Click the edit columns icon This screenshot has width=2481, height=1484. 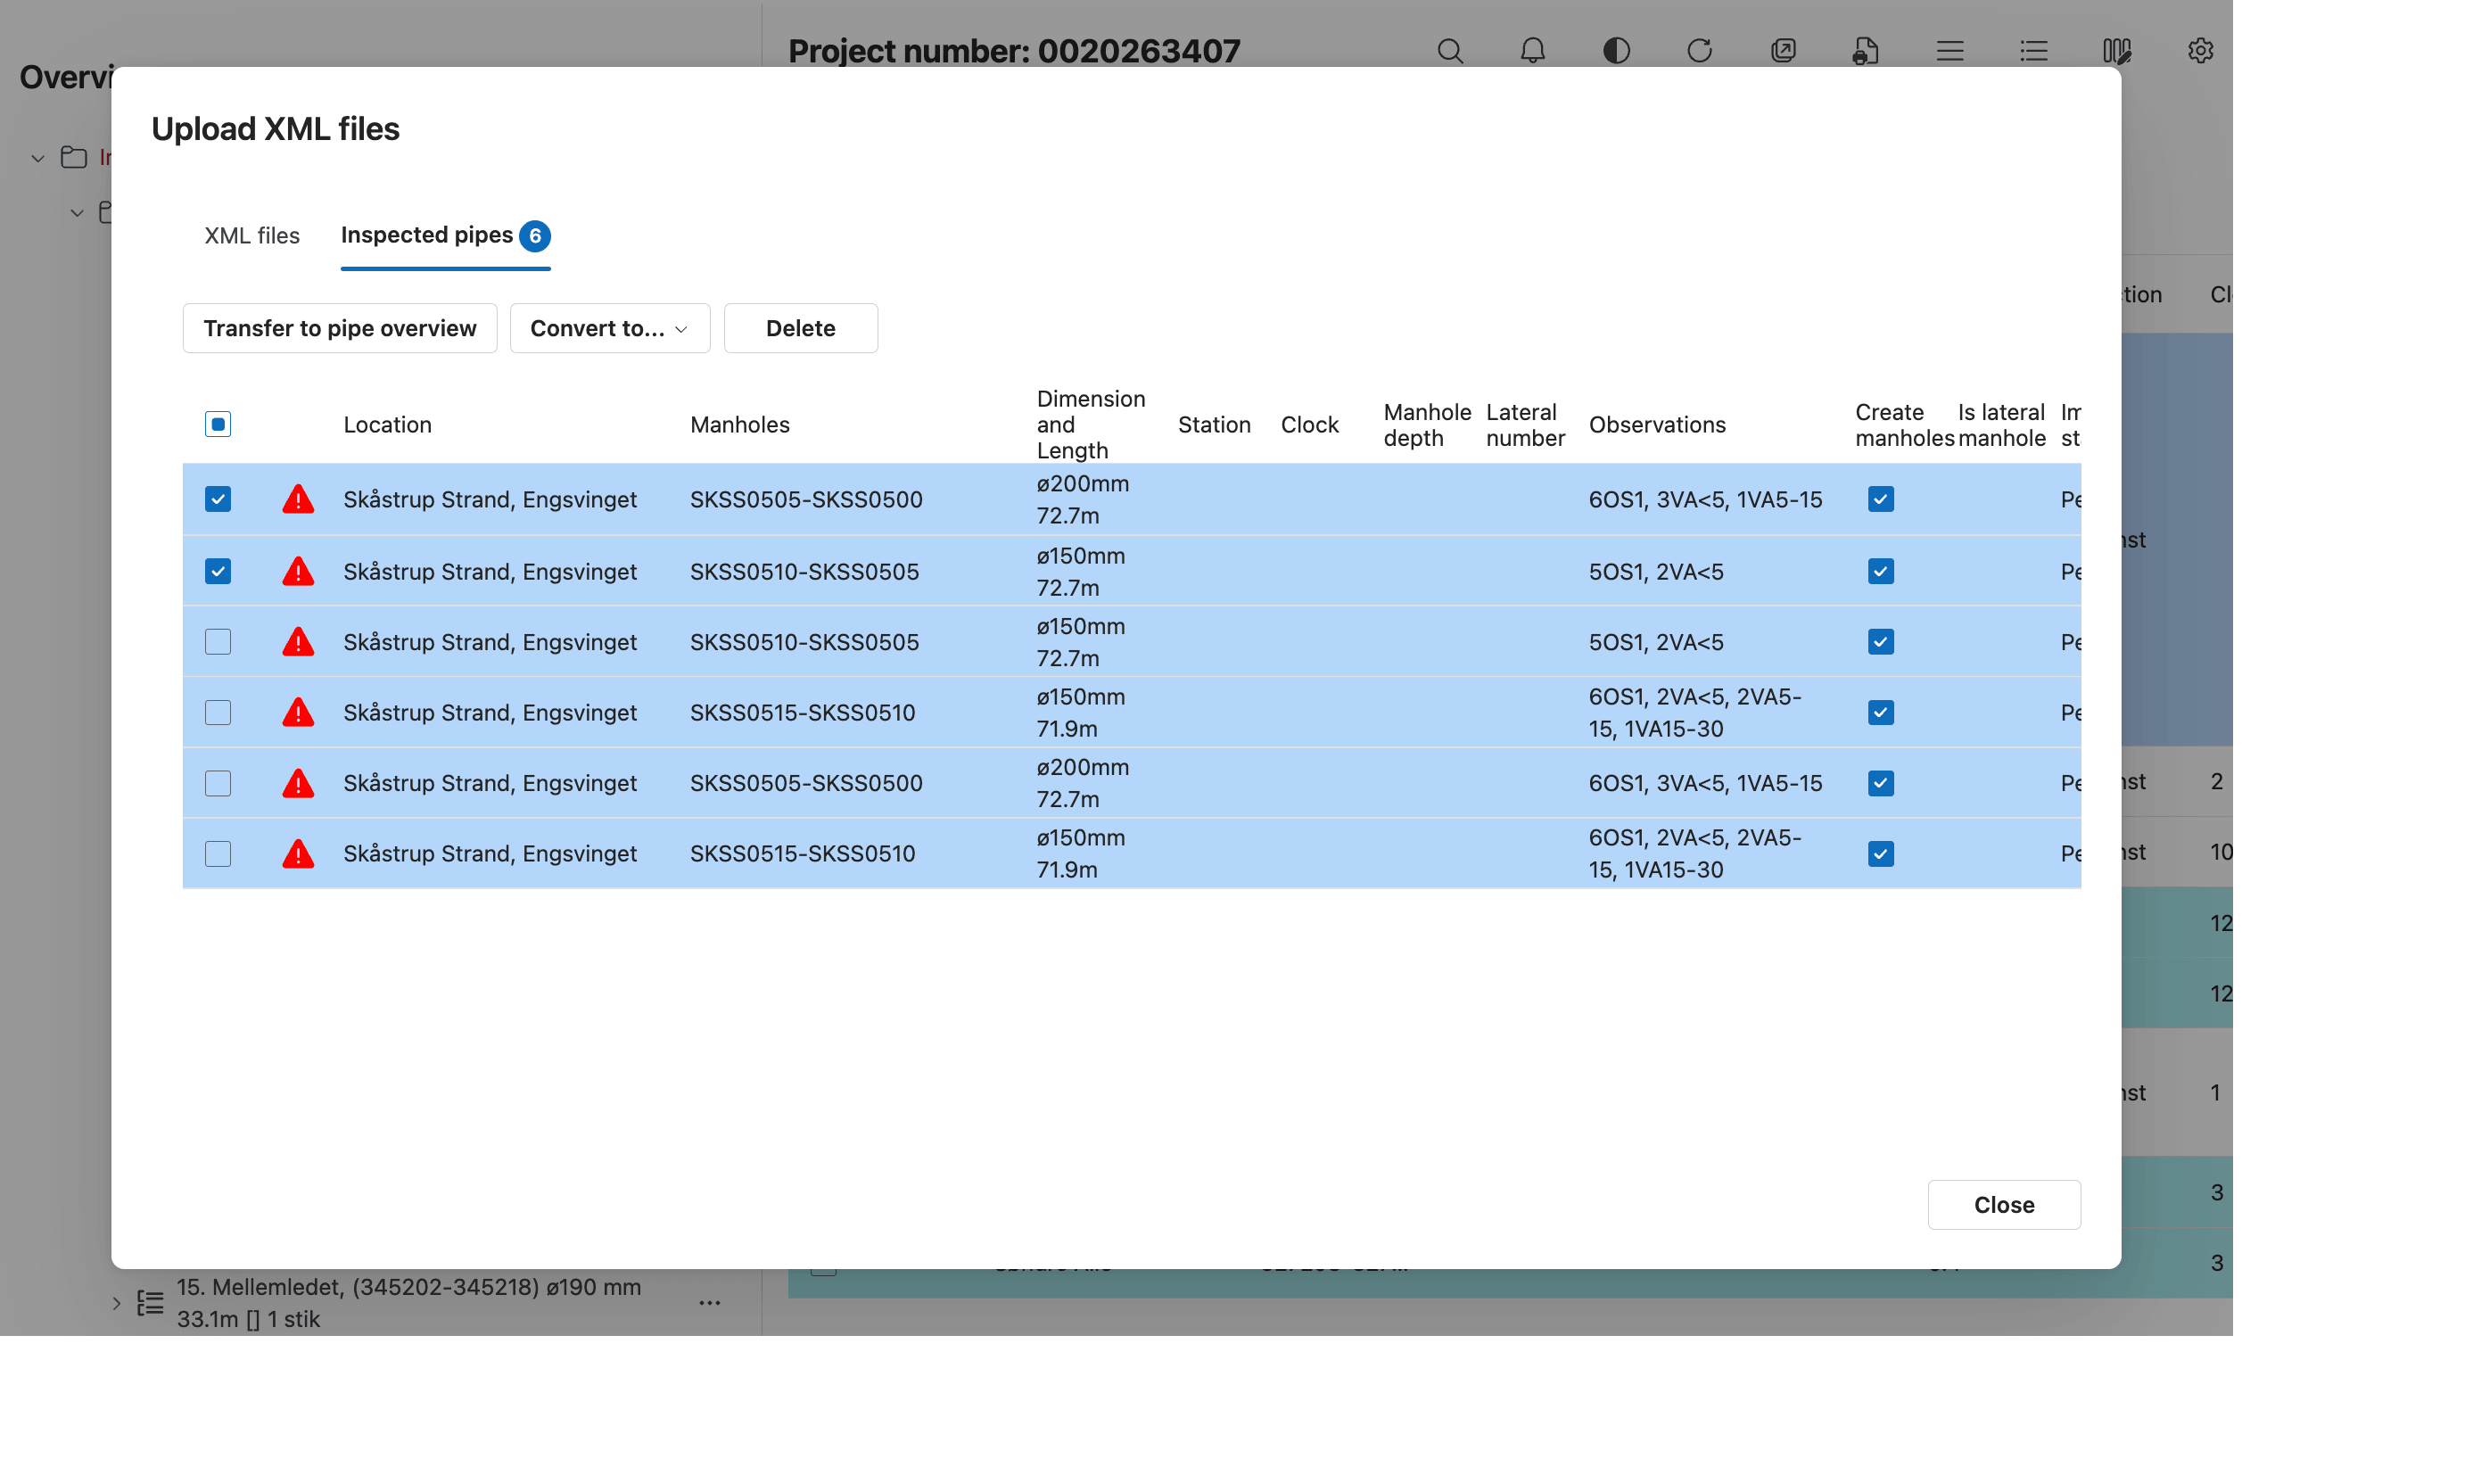pos(2117,51)
